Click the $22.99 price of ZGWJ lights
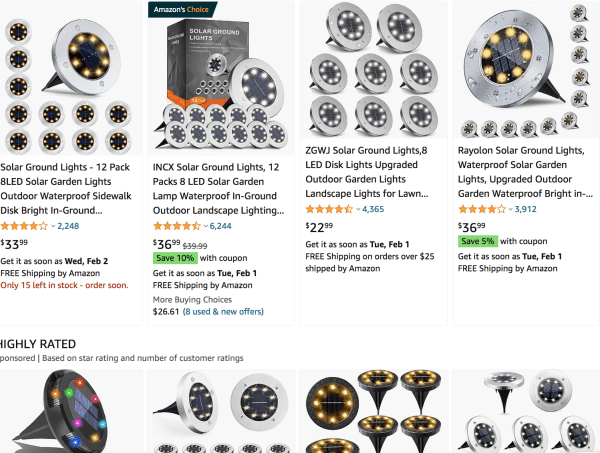The width and height of the screenshot is (600, 453). tap(319, 228)
